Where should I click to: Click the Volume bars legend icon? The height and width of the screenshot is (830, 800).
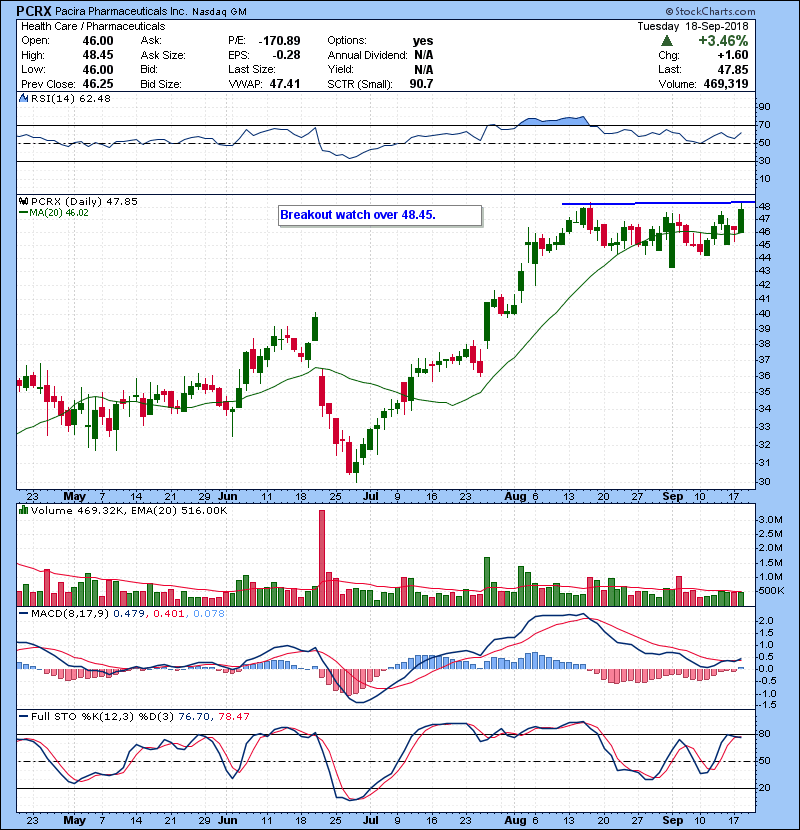[x=23, y=510]
